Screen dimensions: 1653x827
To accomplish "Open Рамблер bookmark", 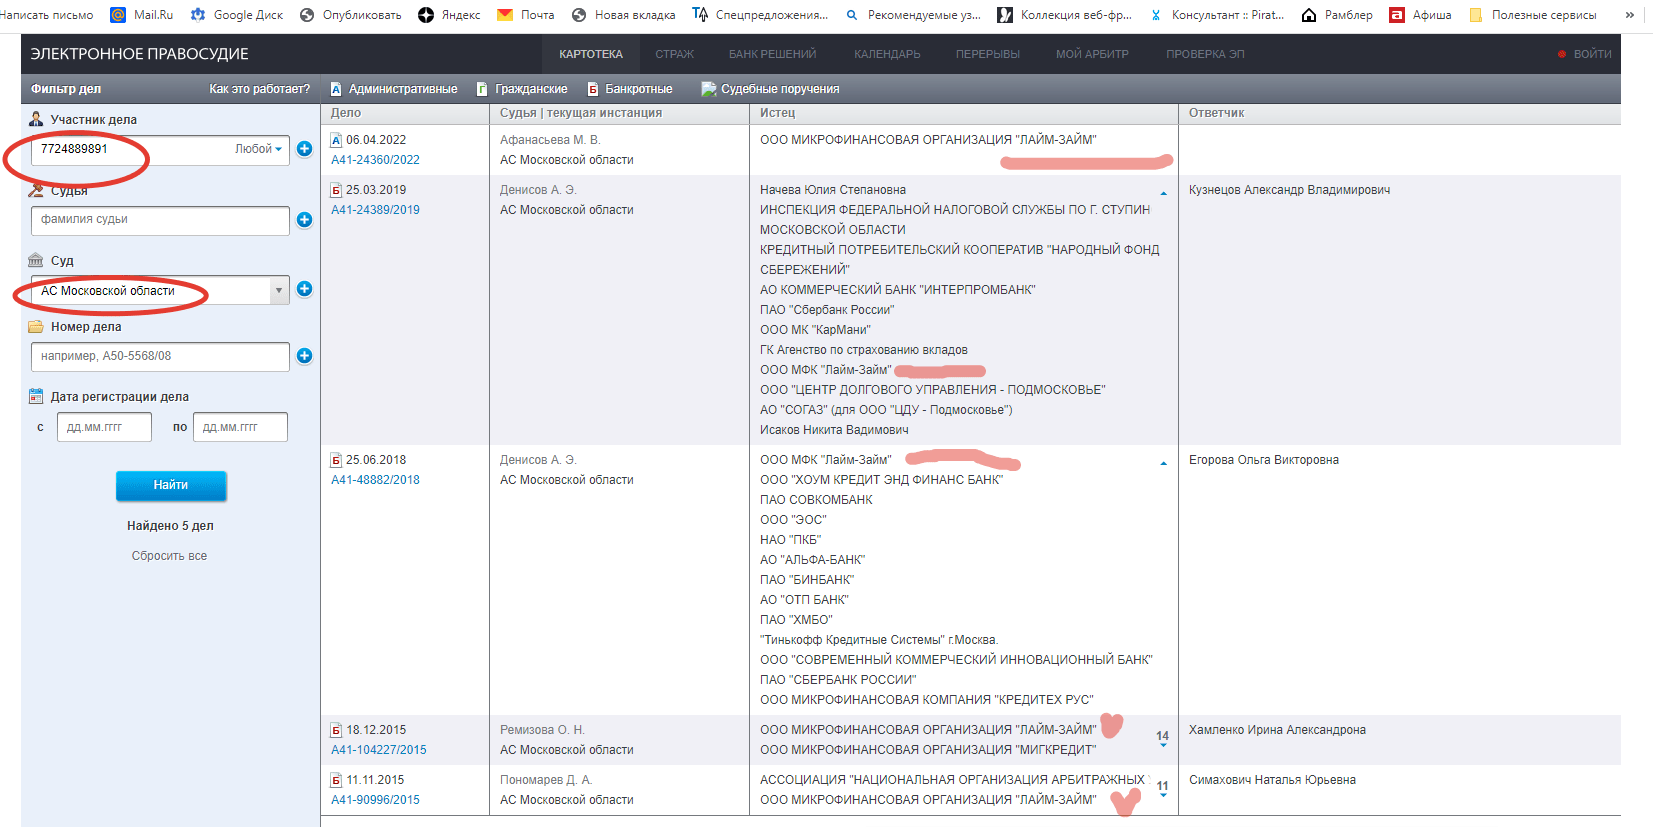I will pyautogui.click(x=1337, y=15).
